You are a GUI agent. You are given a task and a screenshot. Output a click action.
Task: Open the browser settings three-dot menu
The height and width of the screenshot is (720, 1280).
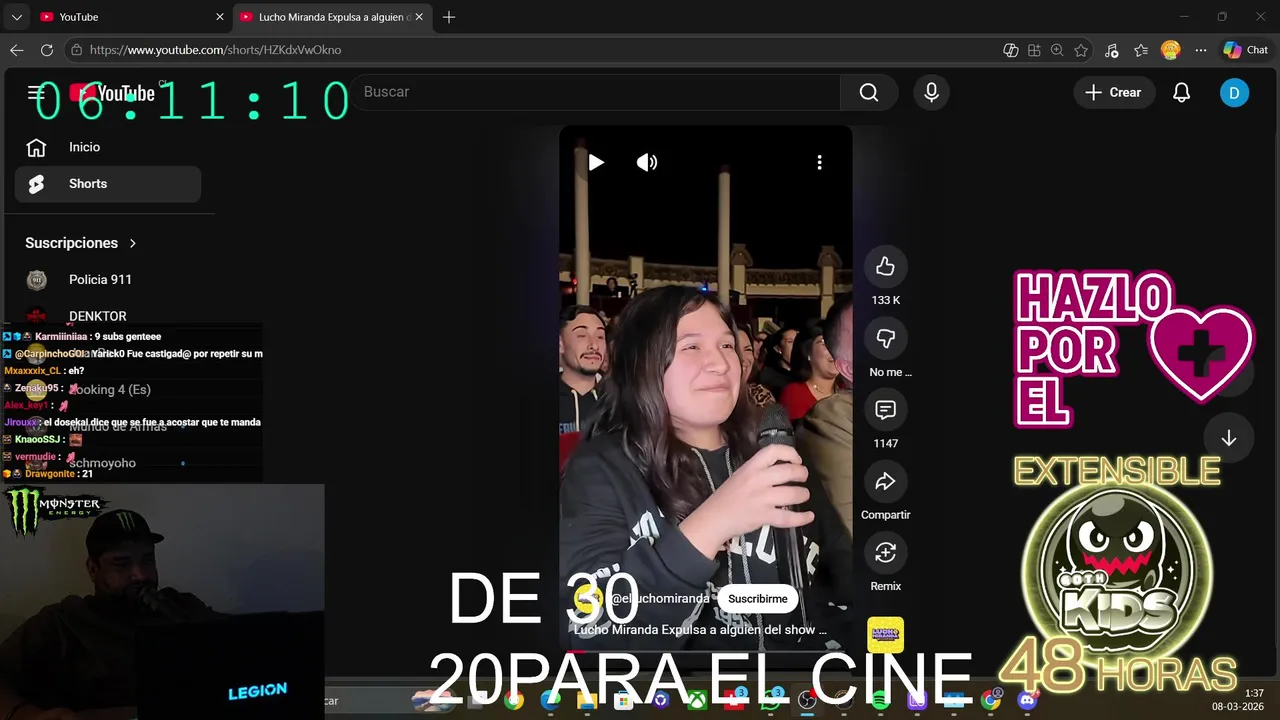coord(1201,50)
